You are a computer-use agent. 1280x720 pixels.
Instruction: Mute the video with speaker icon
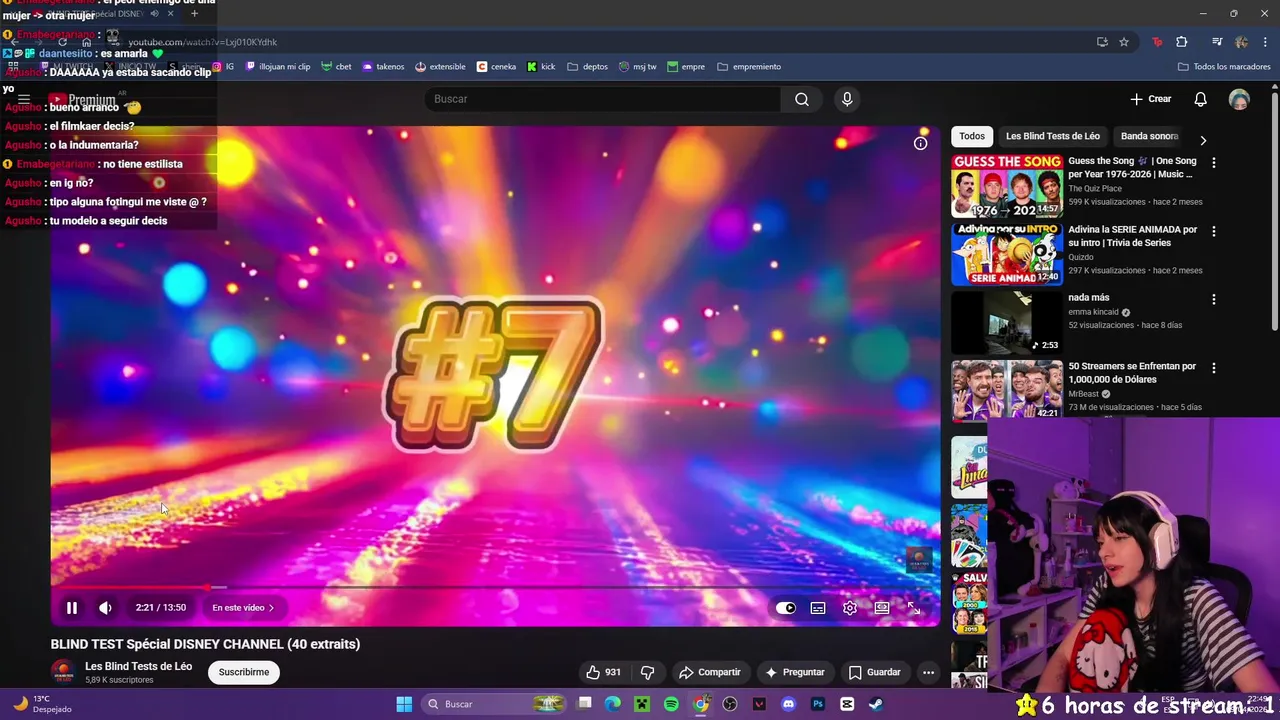coord(105,608)
